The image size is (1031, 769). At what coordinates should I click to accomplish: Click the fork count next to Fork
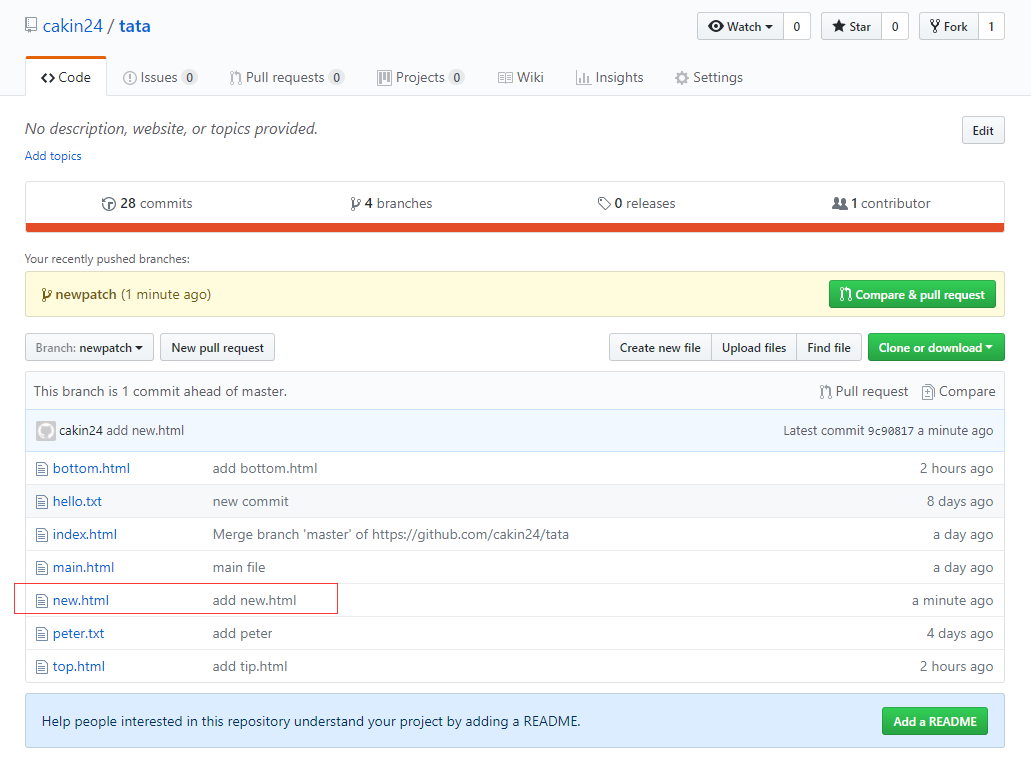click(x=991, y=26)
